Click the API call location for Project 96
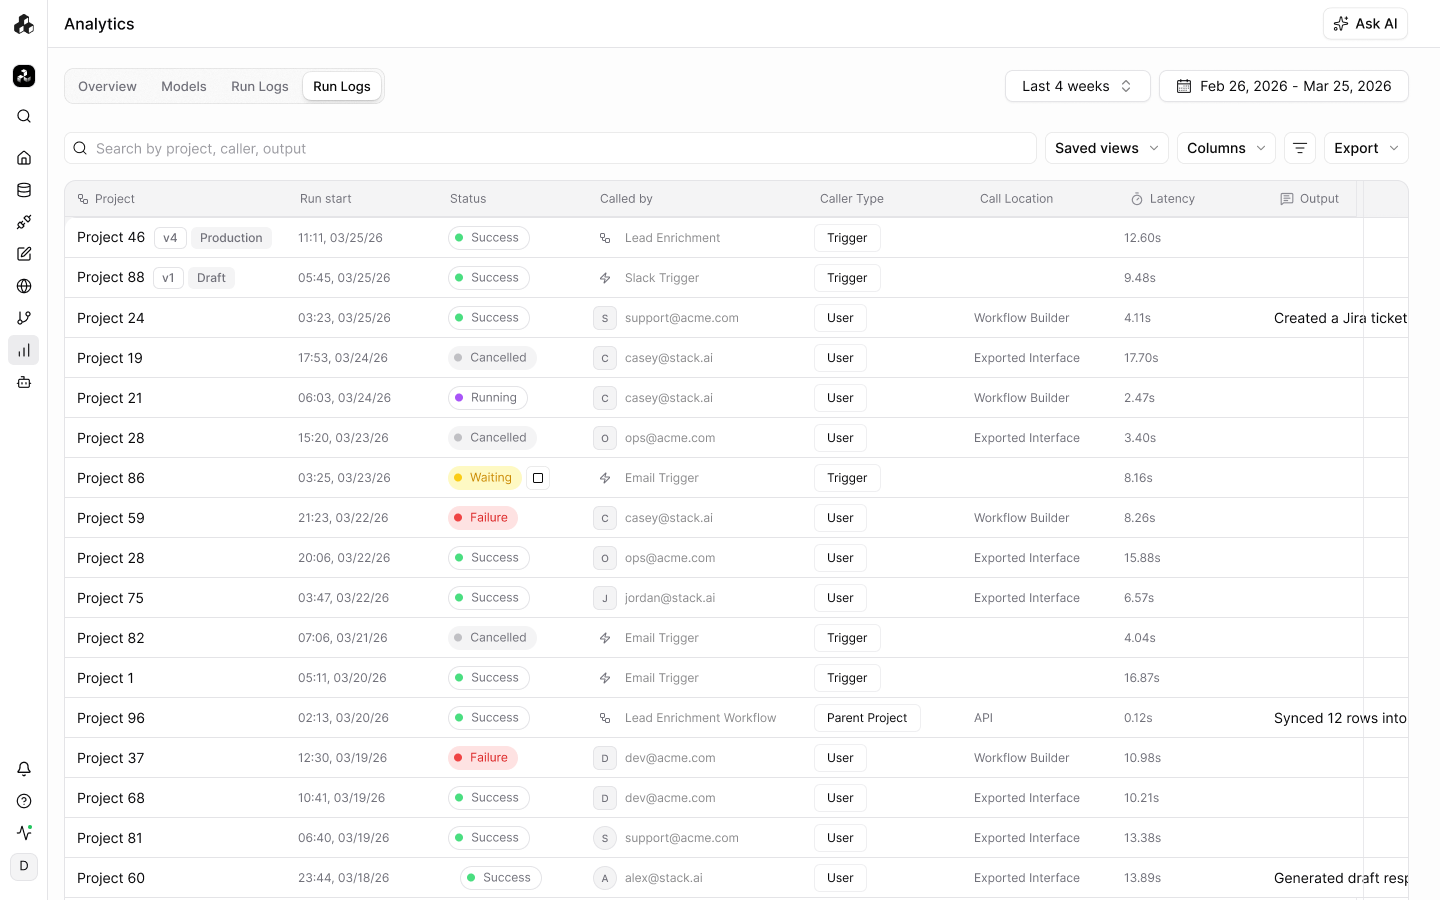The image size is (1440, 900). 983,718
